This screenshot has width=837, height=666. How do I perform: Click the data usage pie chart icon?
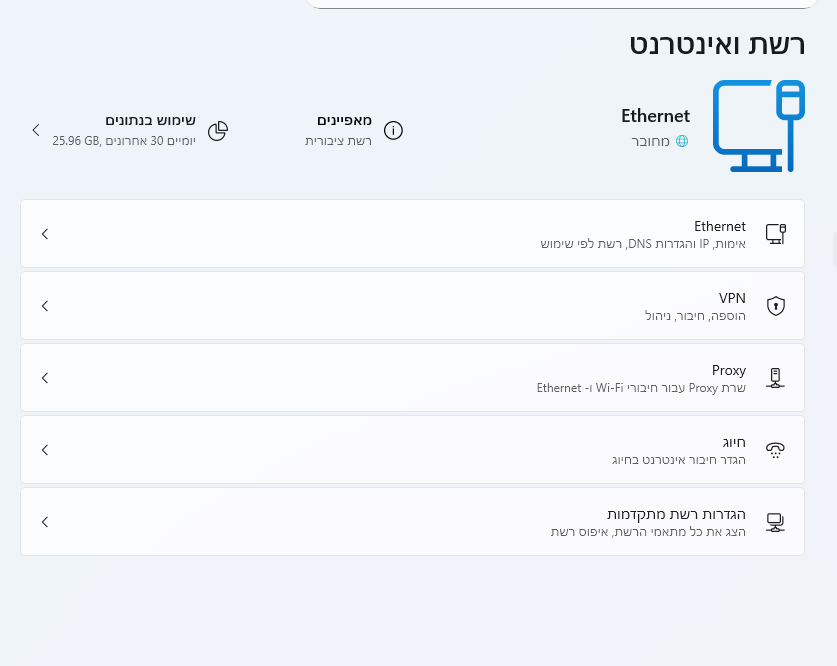[x=218, y=131]
